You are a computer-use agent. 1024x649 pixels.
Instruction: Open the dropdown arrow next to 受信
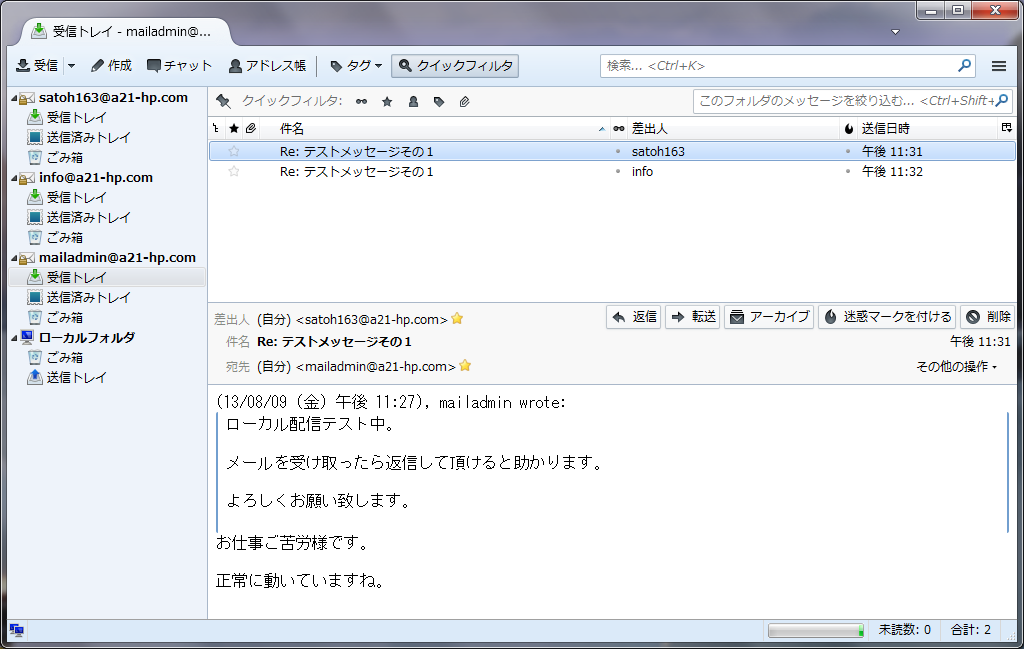tap(72, 65)
